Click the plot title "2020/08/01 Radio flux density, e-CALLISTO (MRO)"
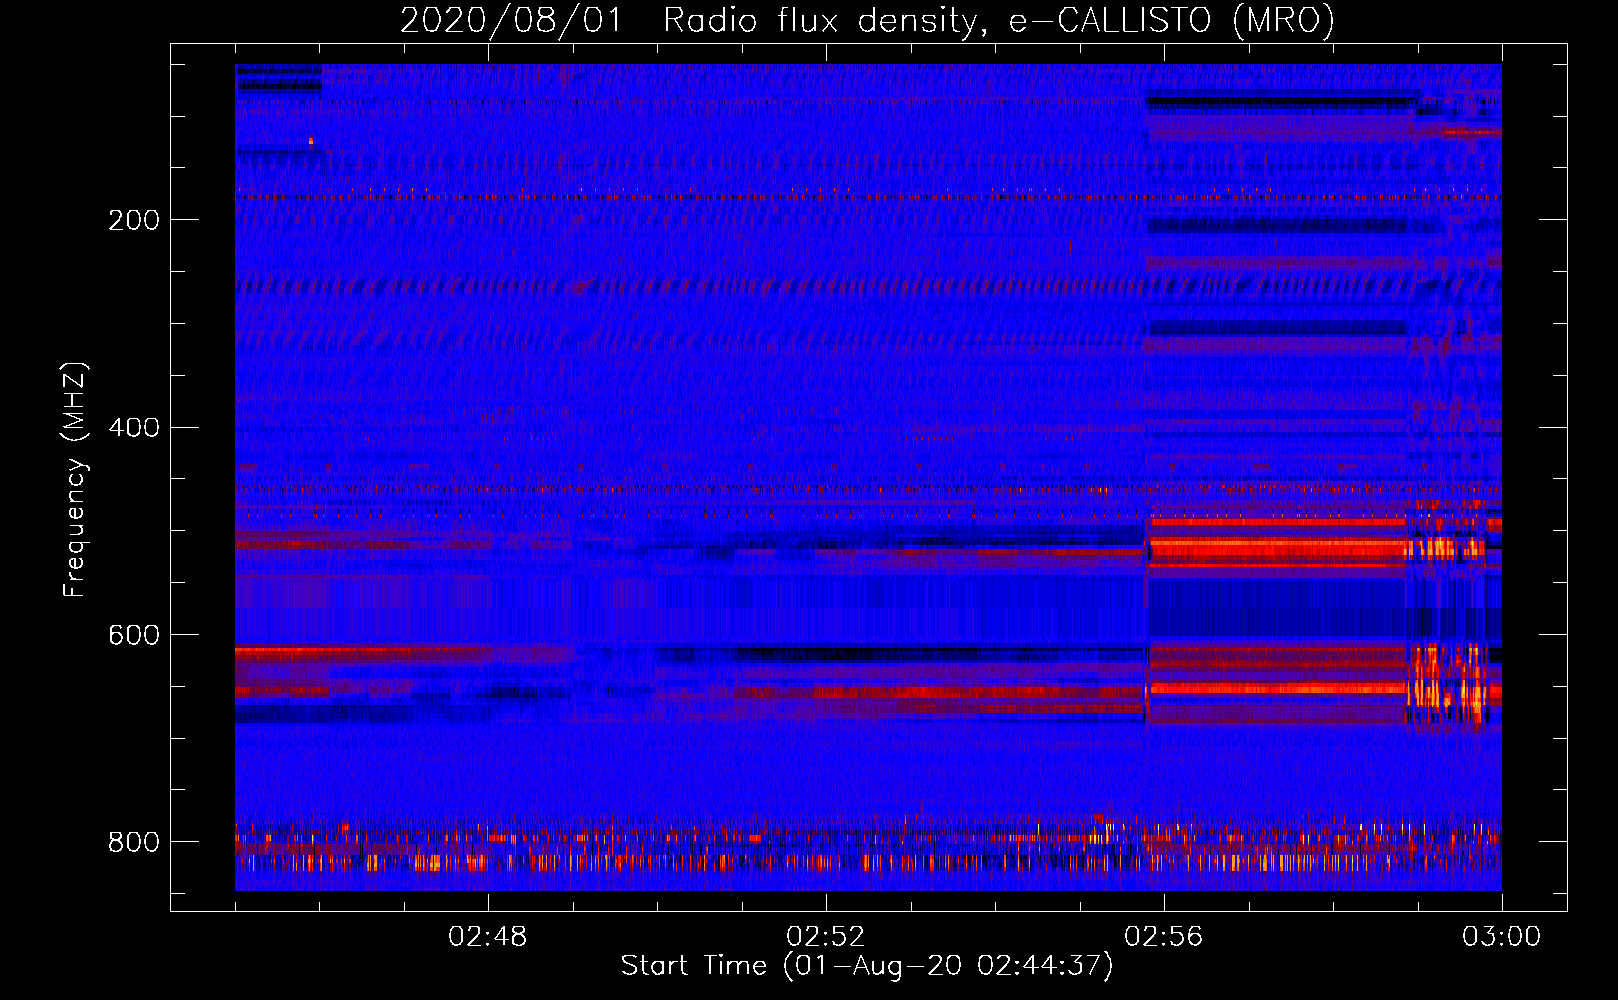This screenshot has width=1618, height=1000. coord(867,20)
